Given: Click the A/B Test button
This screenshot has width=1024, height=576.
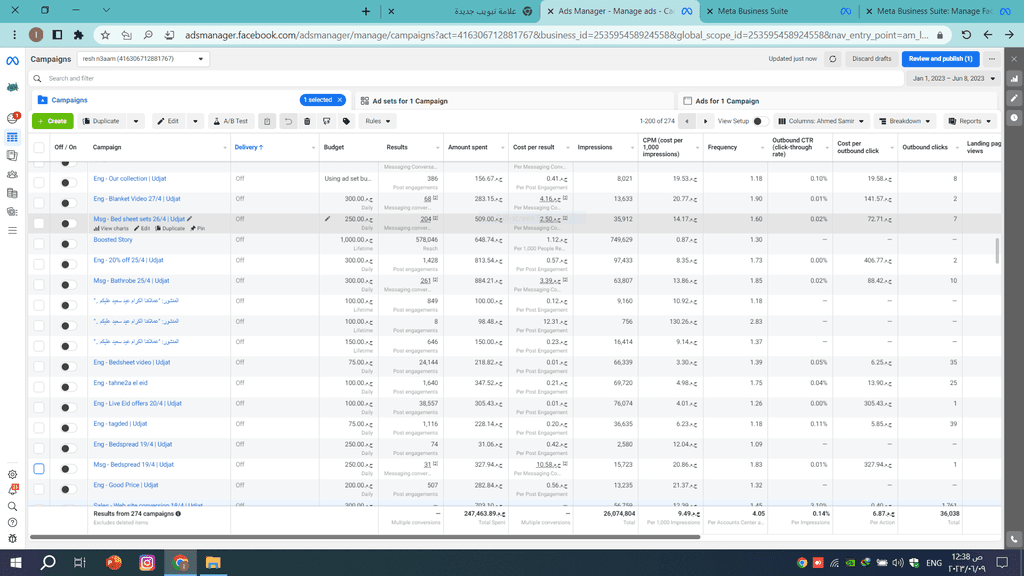Looking at the screenshot, I should click(231, 121).
